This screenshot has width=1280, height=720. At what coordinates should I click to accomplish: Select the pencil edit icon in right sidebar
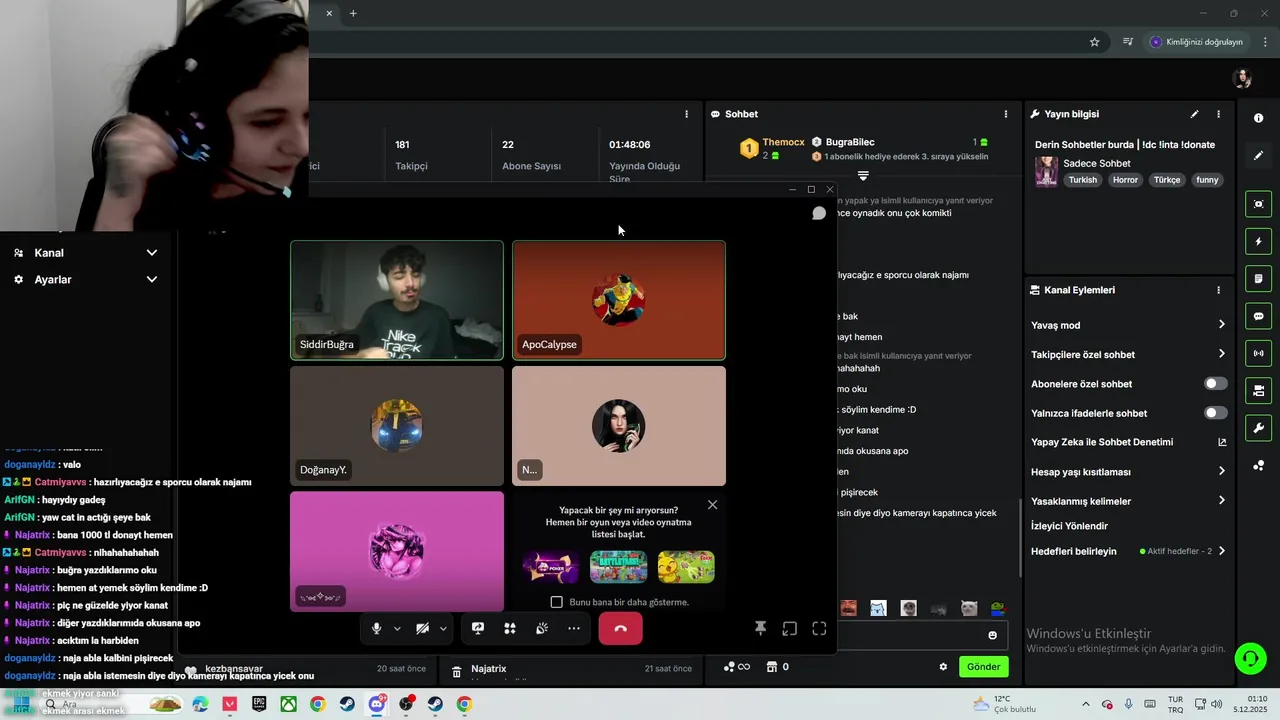pyautogui.click(x=1258, y=156)
